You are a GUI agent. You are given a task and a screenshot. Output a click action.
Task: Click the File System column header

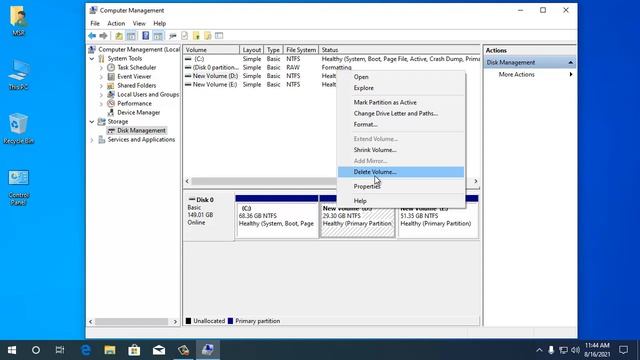(301, 50)
